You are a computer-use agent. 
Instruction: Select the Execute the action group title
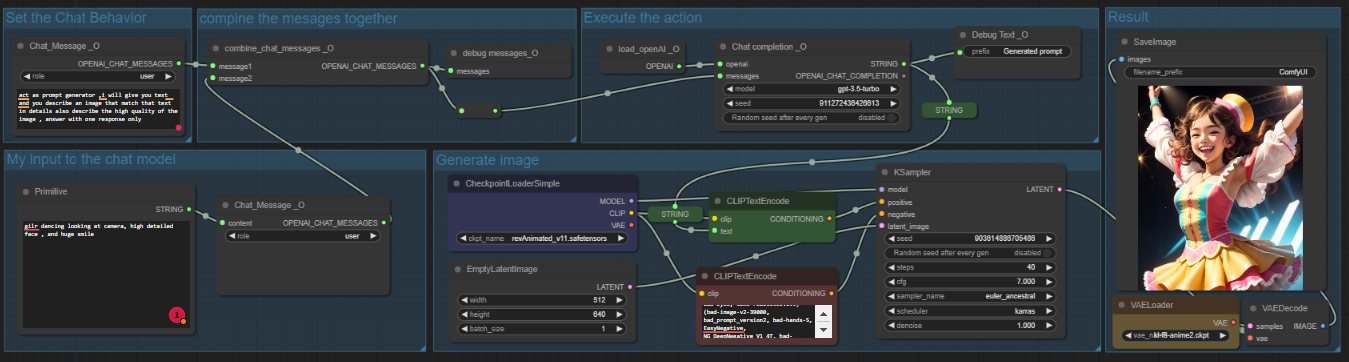pyautogui.click(x=642, y=17)
